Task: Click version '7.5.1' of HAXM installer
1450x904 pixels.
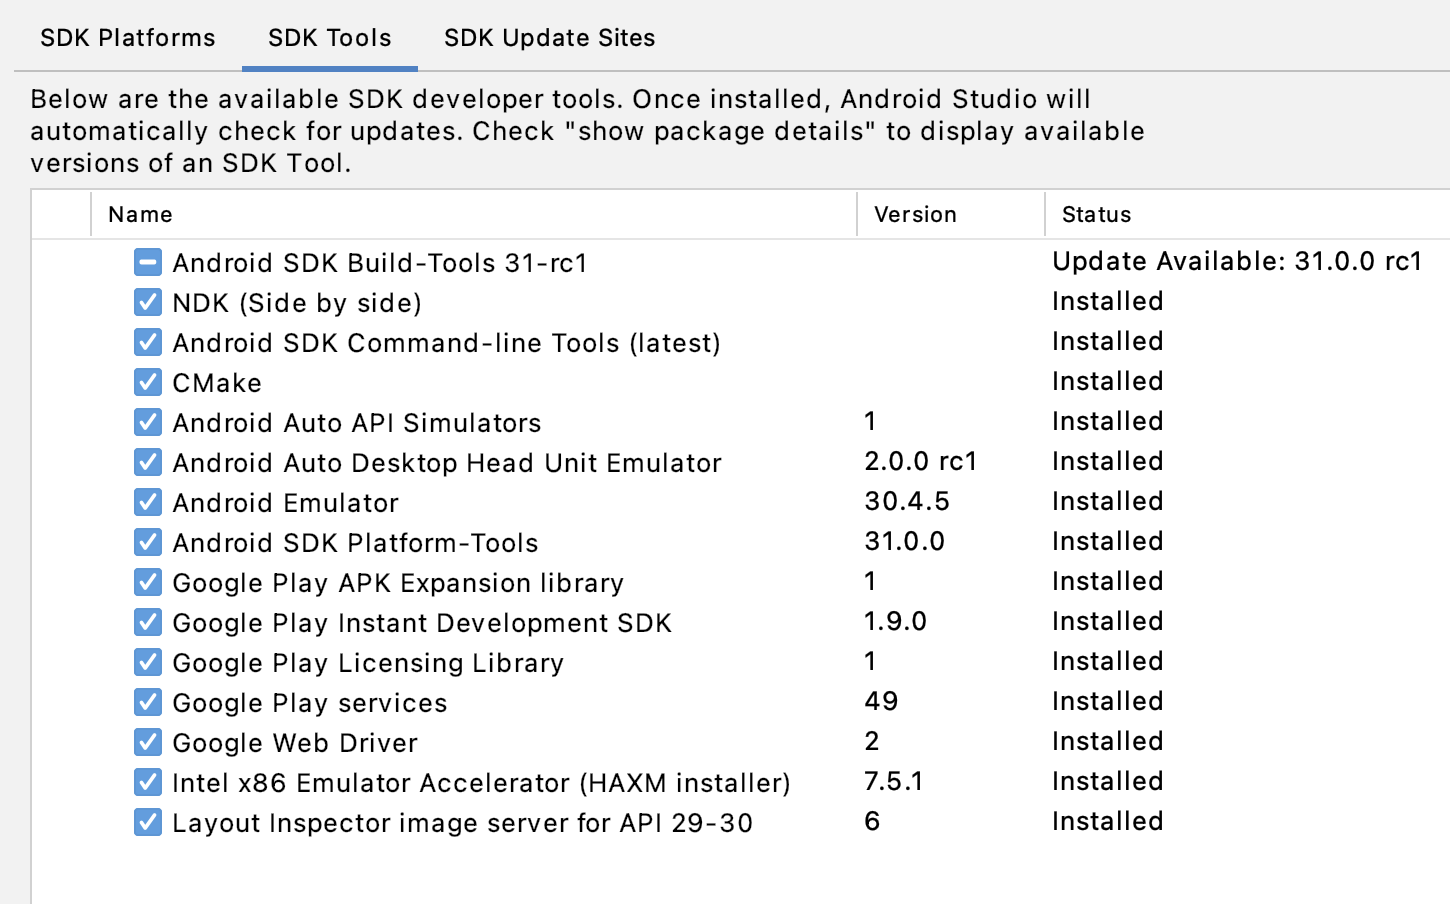Action: pyautogui.click(x=894, y=781)
